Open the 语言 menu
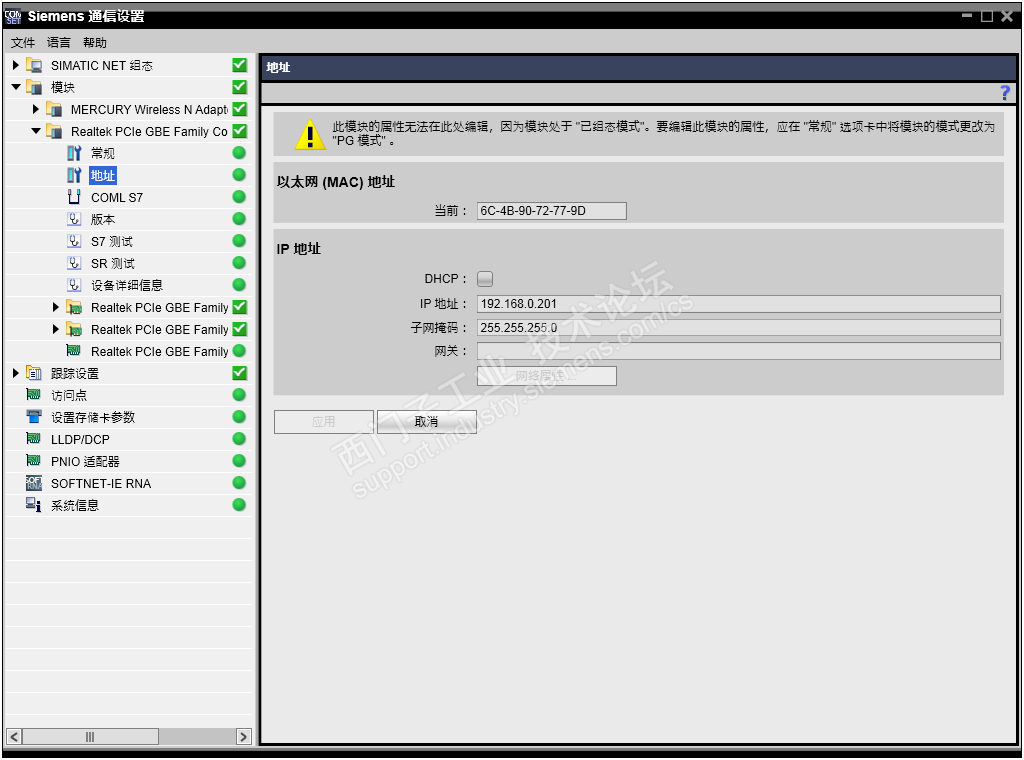The width and height of the screenshot is (1024, 760). (59, 42)
